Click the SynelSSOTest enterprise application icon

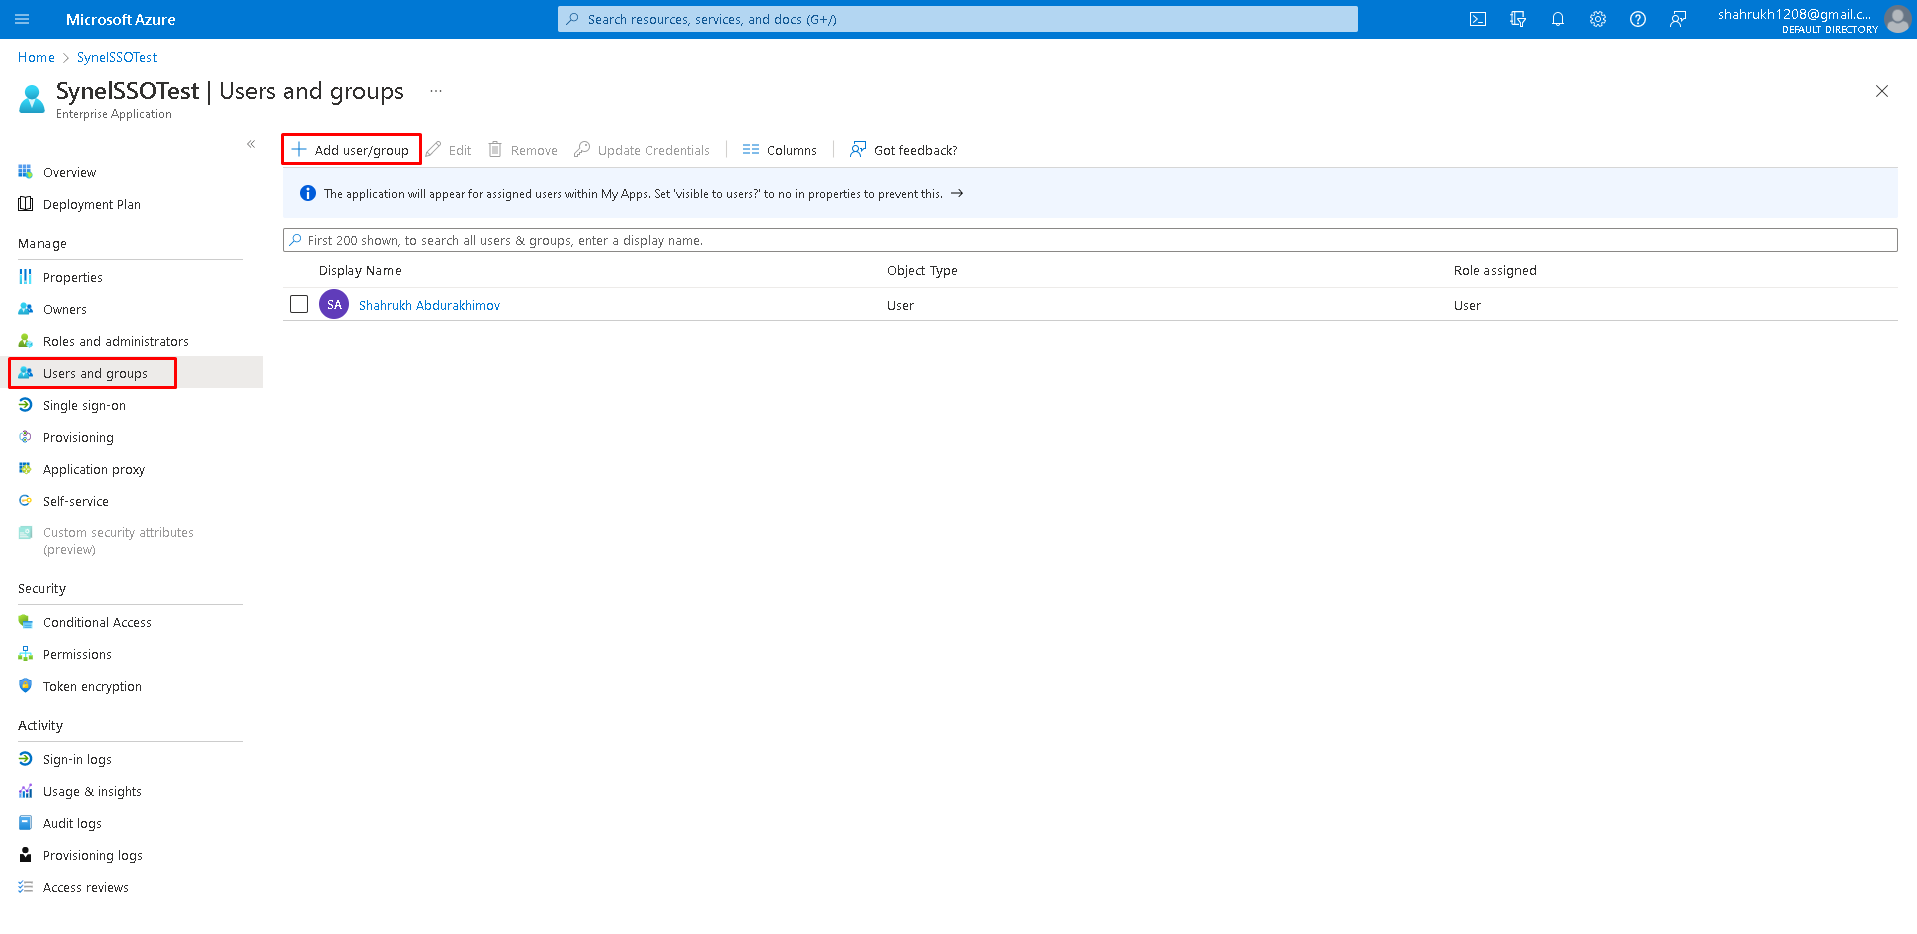[32, 99]
